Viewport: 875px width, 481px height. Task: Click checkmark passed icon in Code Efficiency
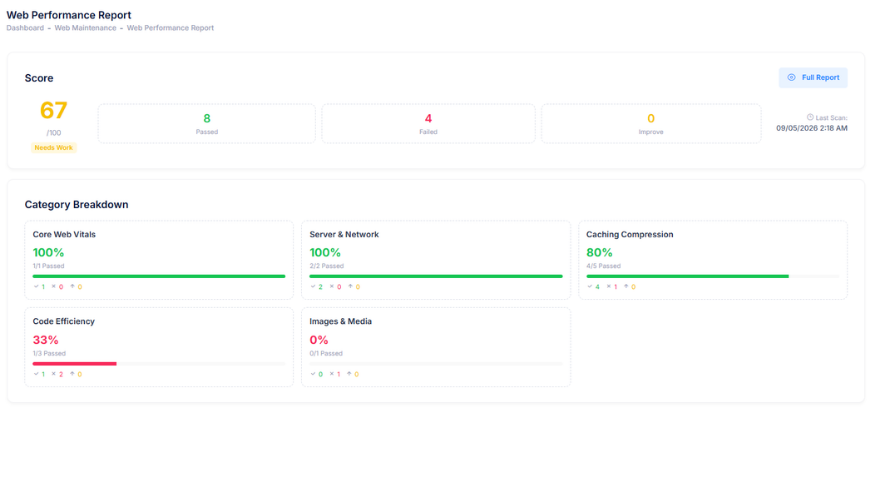[36, 374]
